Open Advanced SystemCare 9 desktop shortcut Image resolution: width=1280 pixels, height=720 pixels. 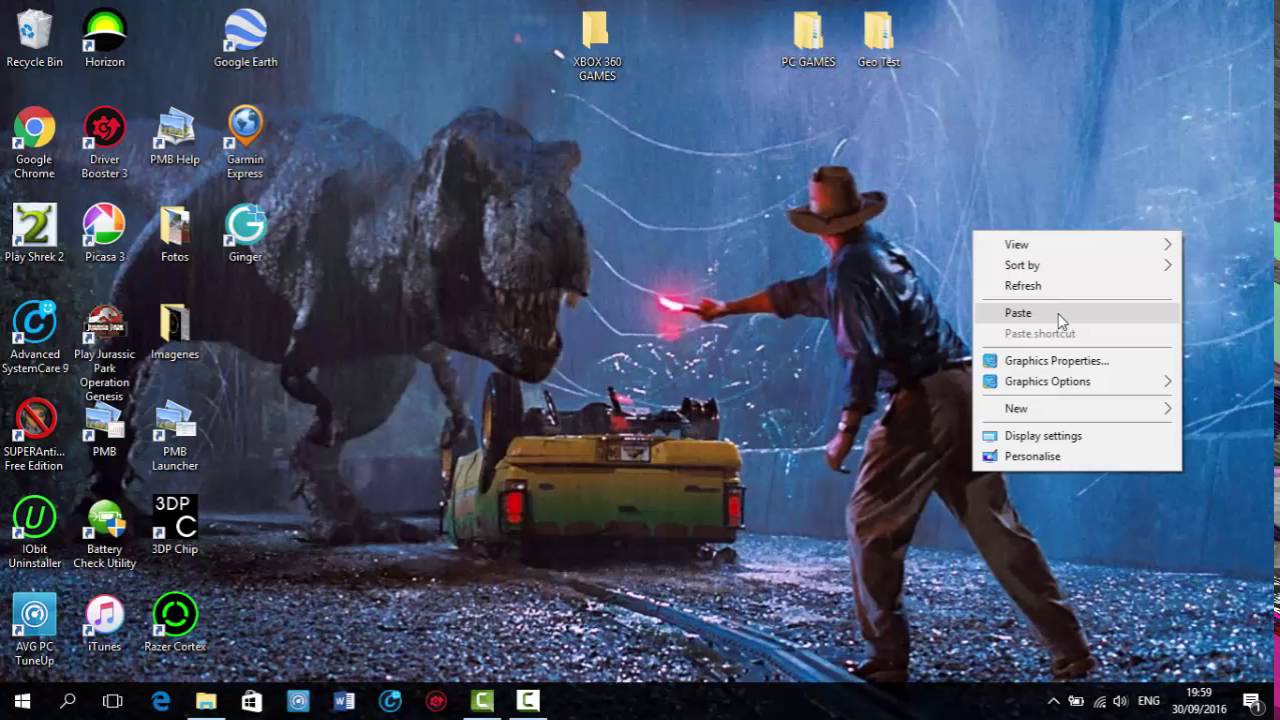click(35, 338)
